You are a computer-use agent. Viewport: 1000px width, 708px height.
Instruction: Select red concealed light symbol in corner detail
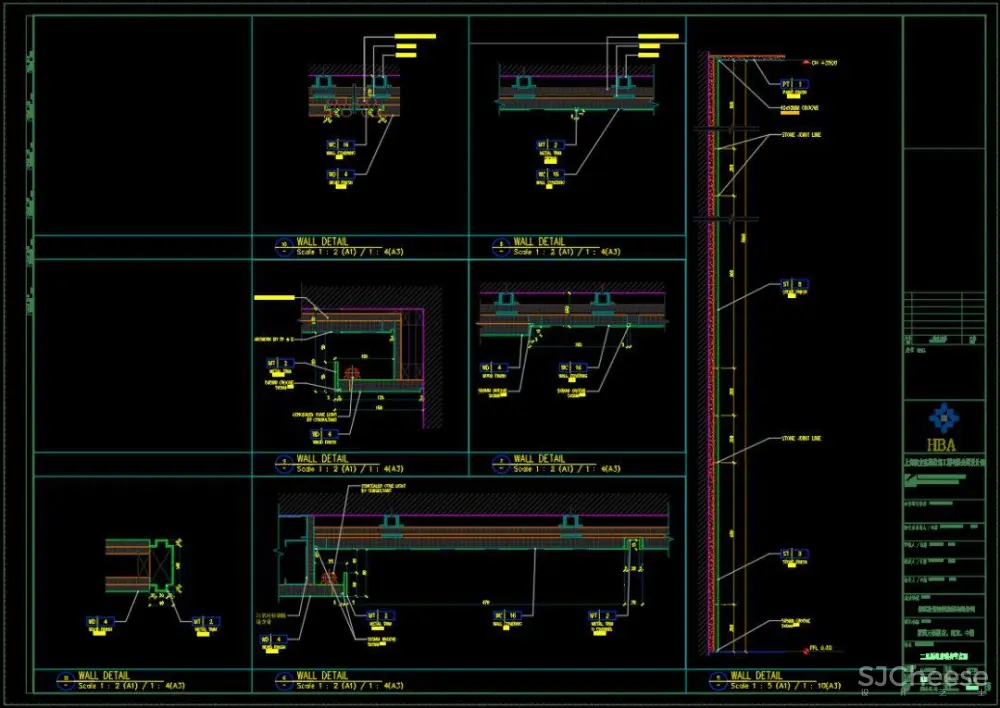[x=351, y=374]
